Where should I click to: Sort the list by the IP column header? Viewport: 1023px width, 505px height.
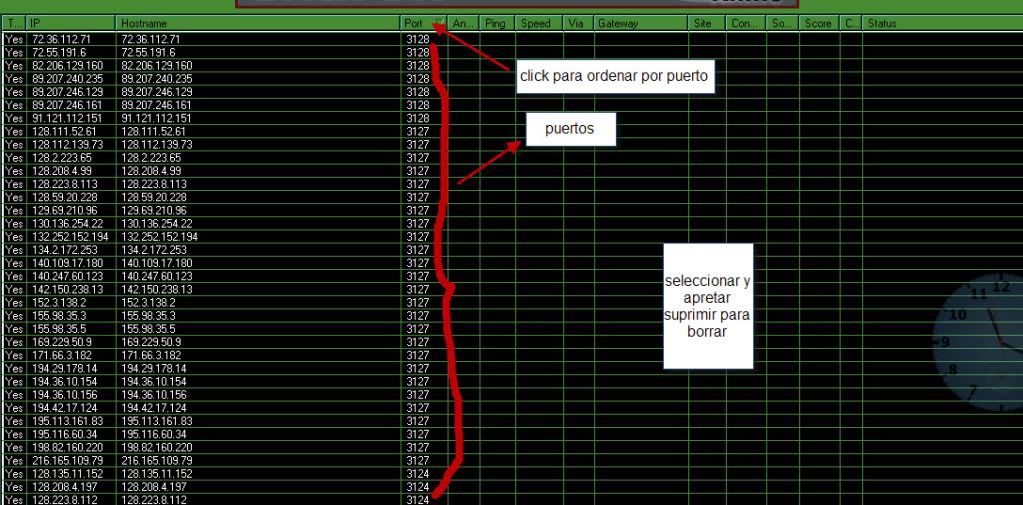71,23
